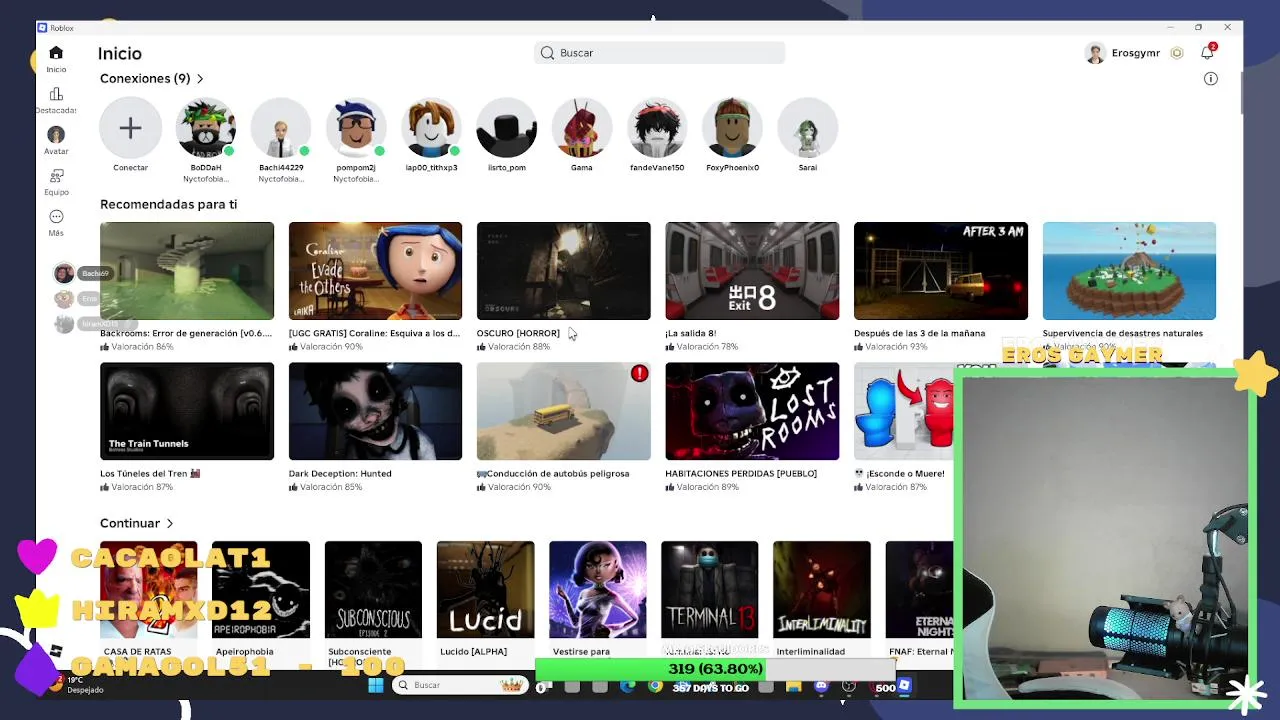Screen dimensions: 1280x720
Task: Open Google Chrome in taskbar
Action: click(655, 686)
